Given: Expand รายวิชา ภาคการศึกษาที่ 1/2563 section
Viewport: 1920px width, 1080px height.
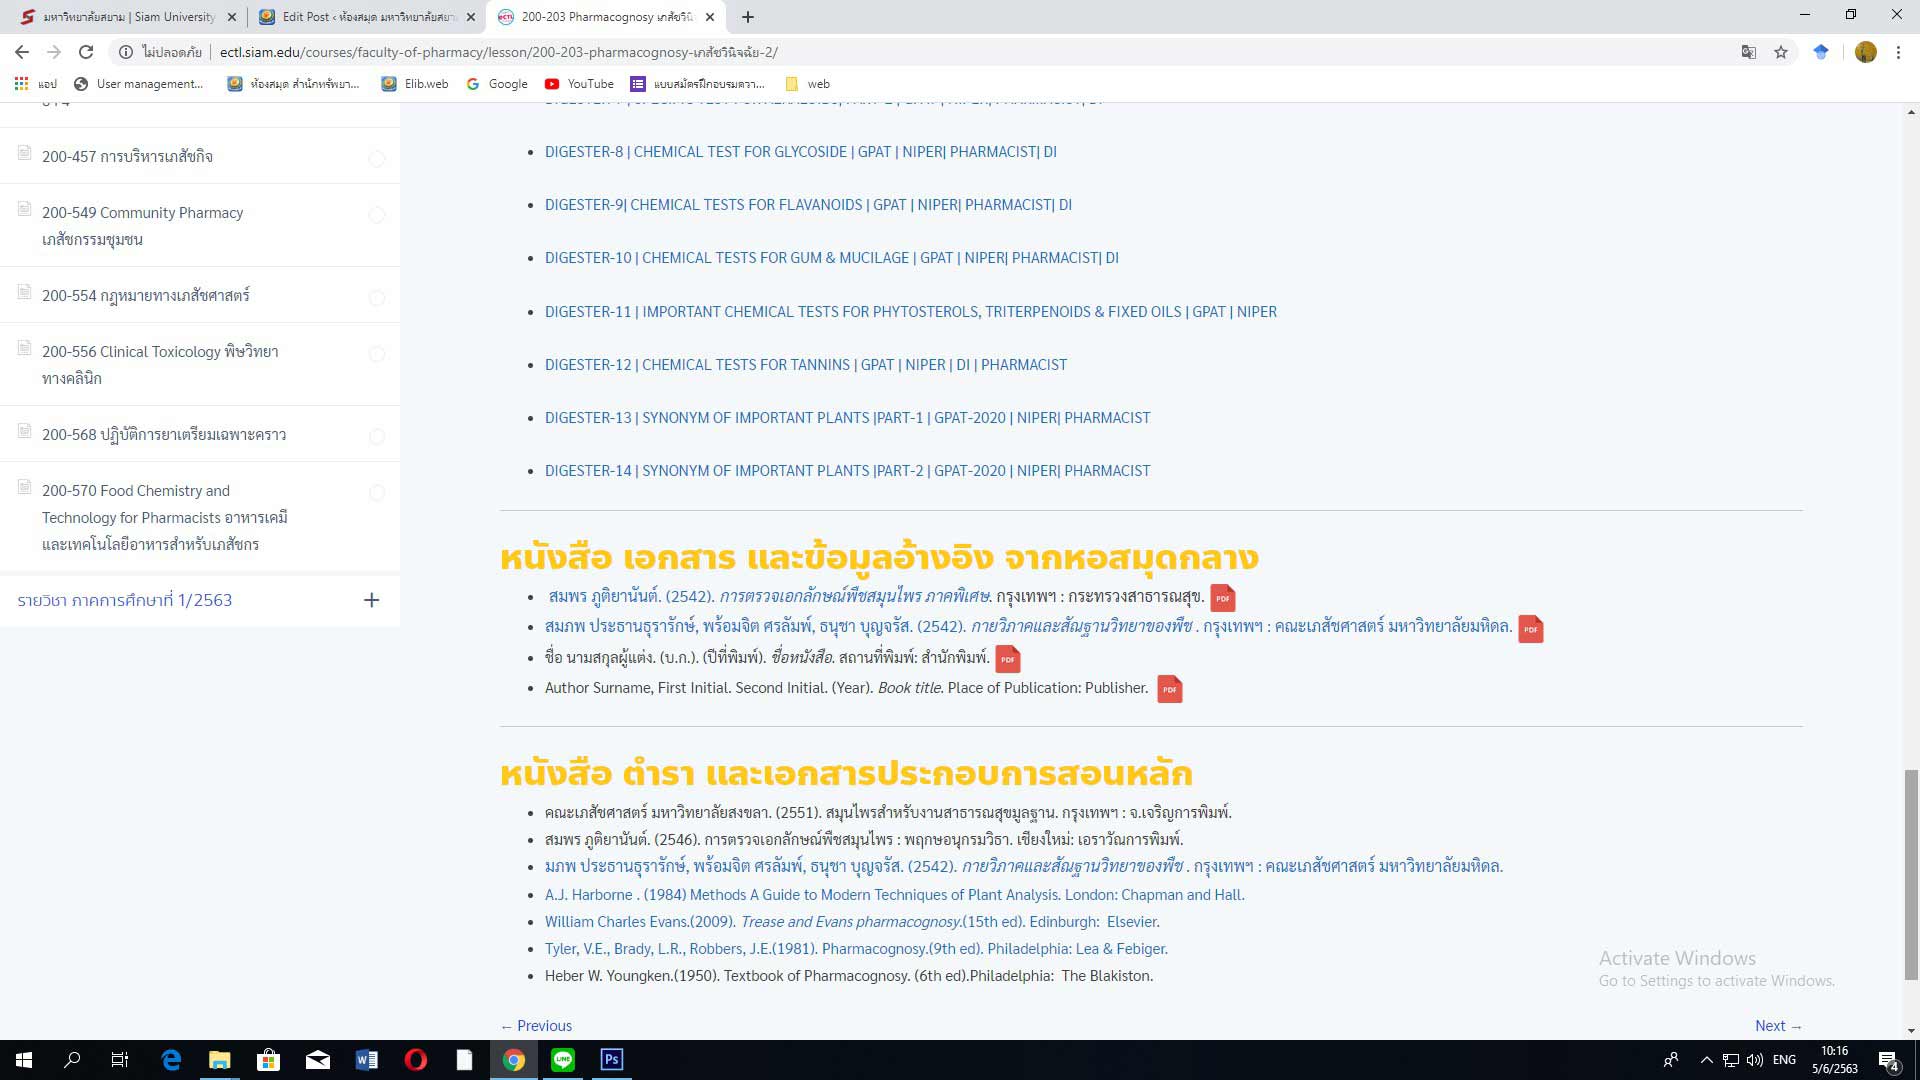Looking at the screenshot, I should point(371,600).
